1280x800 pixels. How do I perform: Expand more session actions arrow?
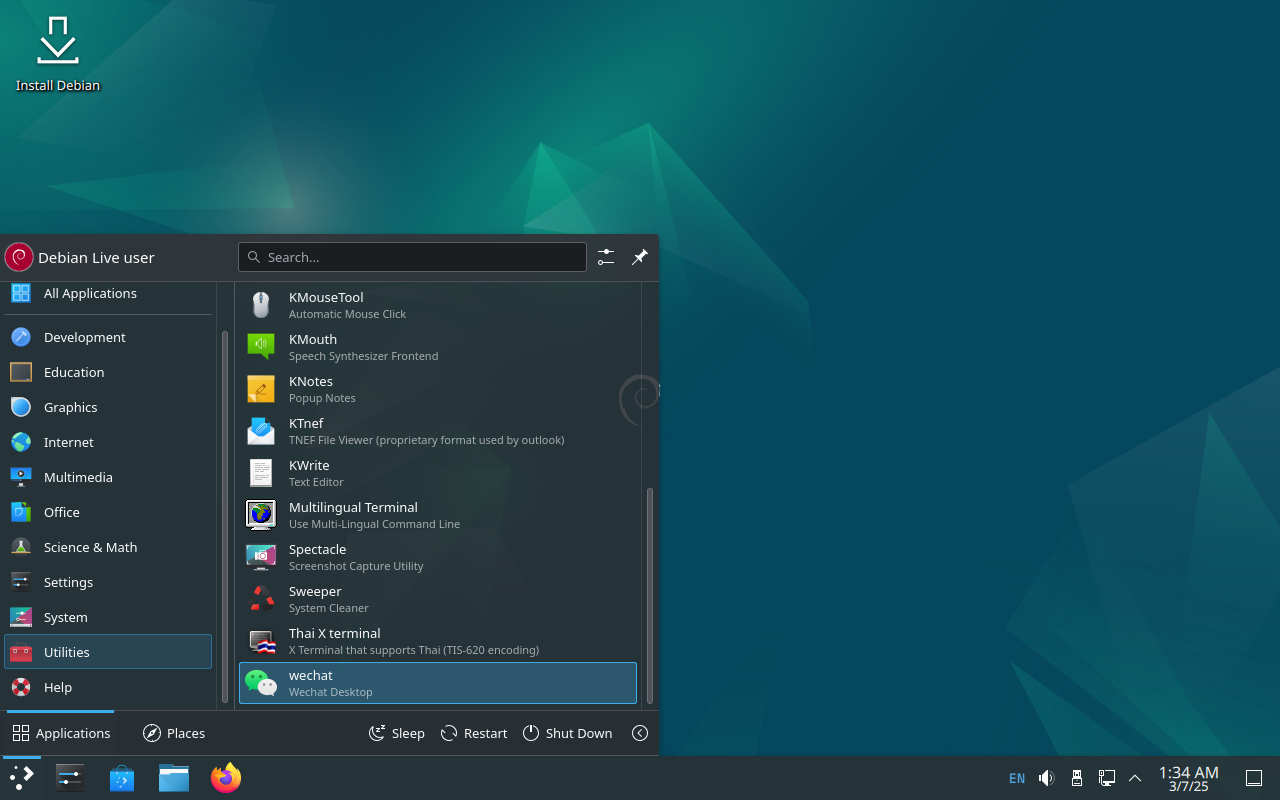[x=640, y=733]
